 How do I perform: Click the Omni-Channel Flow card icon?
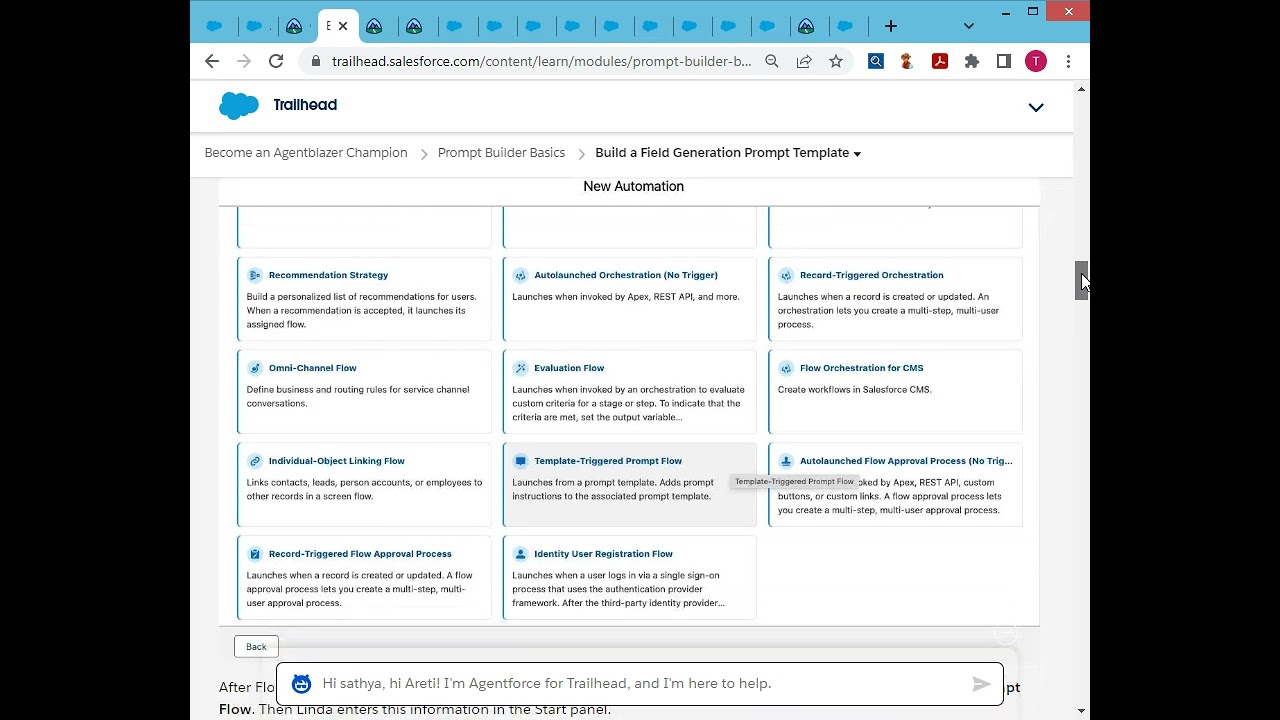(x=255, y=368)
